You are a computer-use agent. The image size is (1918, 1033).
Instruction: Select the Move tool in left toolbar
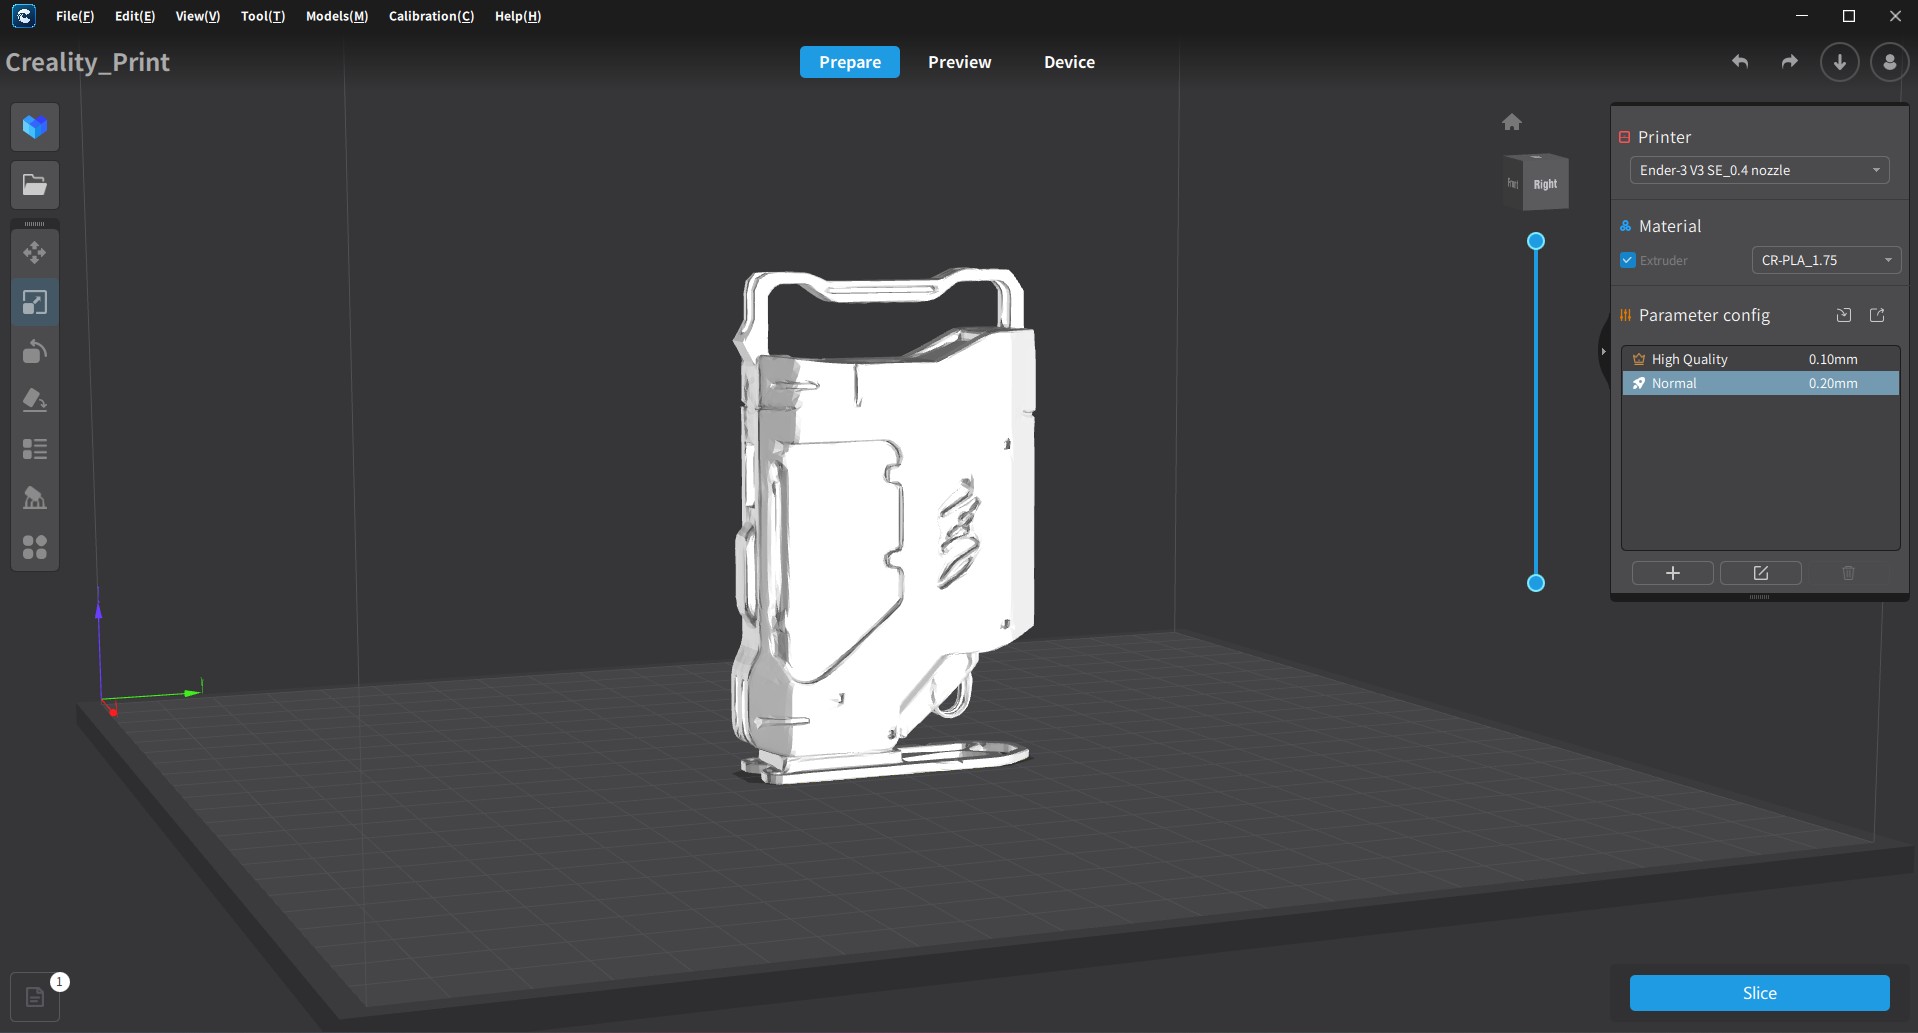(35, 253)
